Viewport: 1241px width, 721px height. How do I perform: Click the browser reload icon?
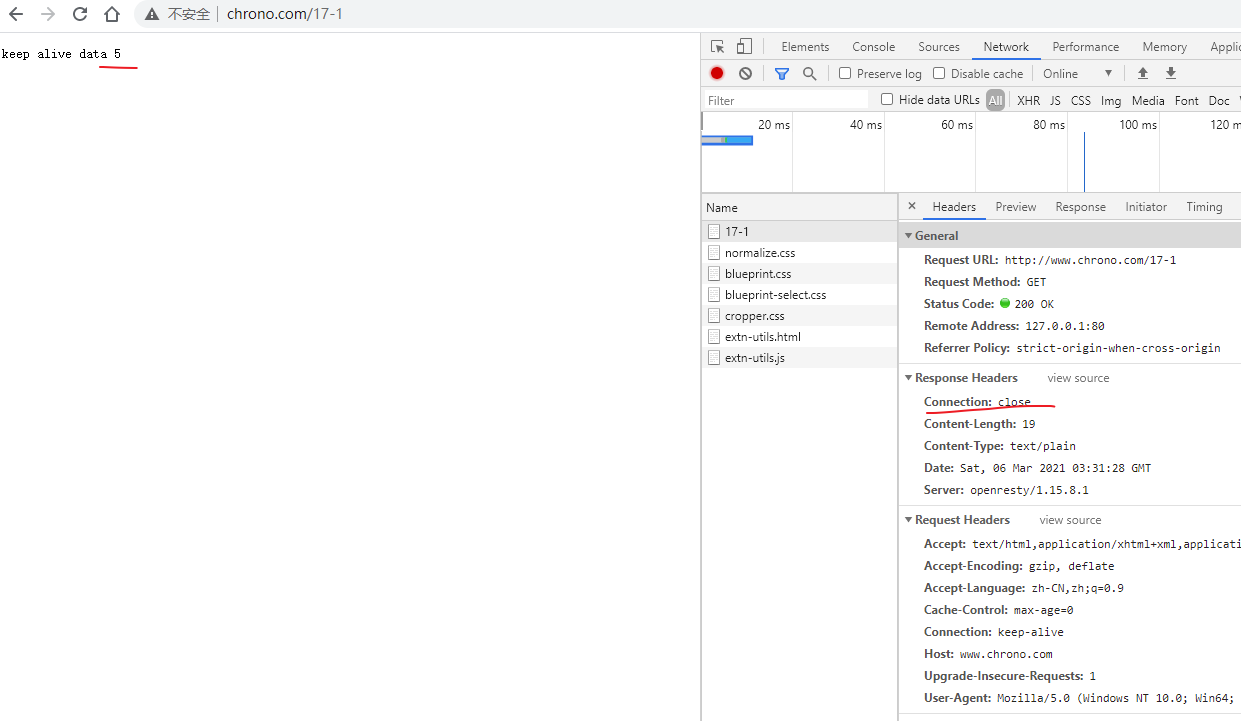point(80,14)
